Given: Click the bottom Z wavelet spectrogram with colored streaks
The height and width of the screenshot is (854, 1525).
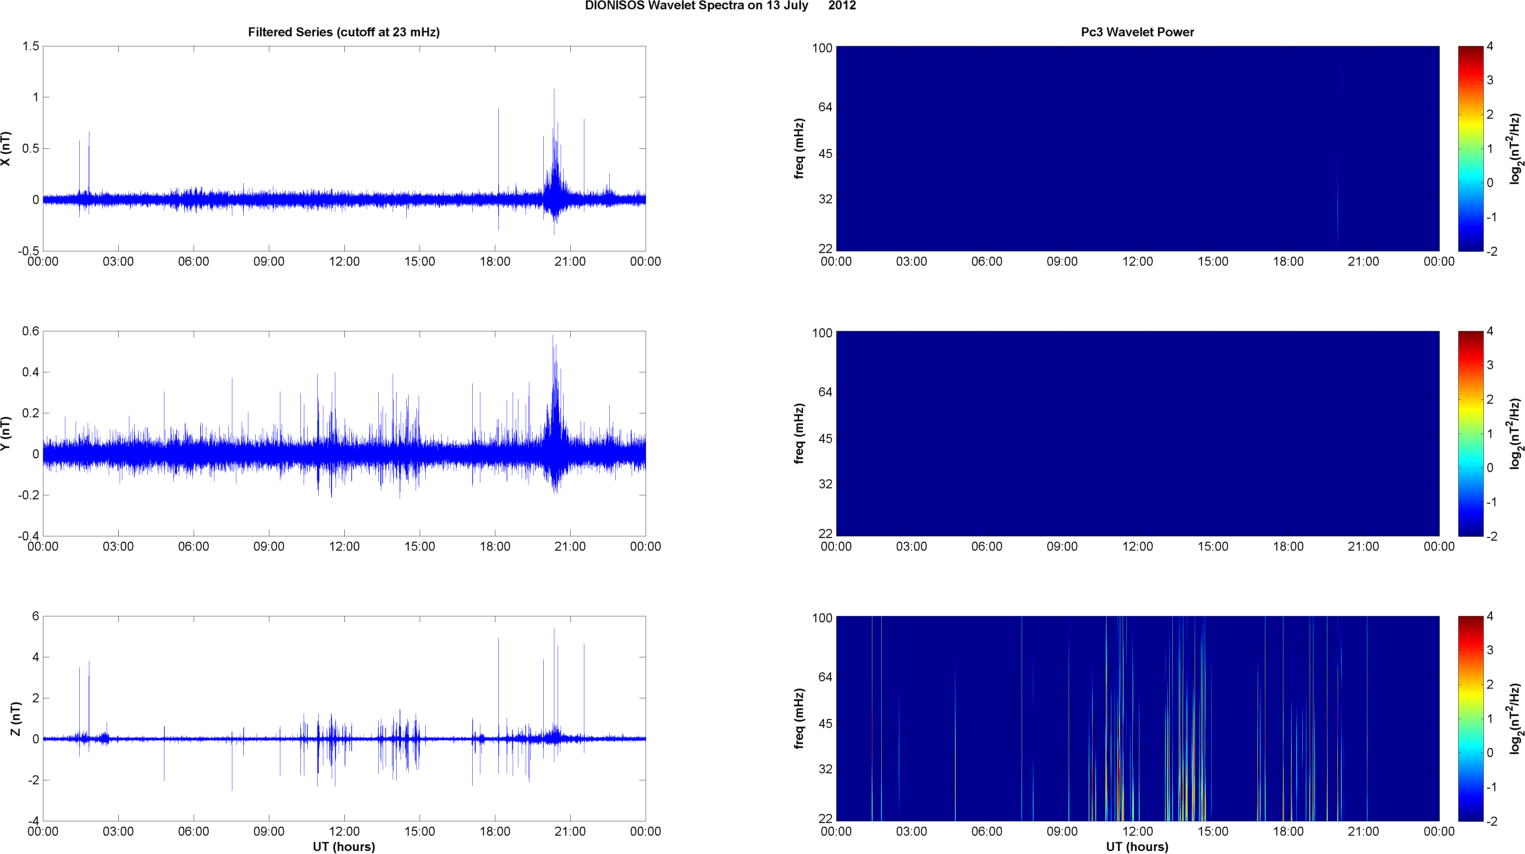Looking at the screenshot, I should point(1137,718).
